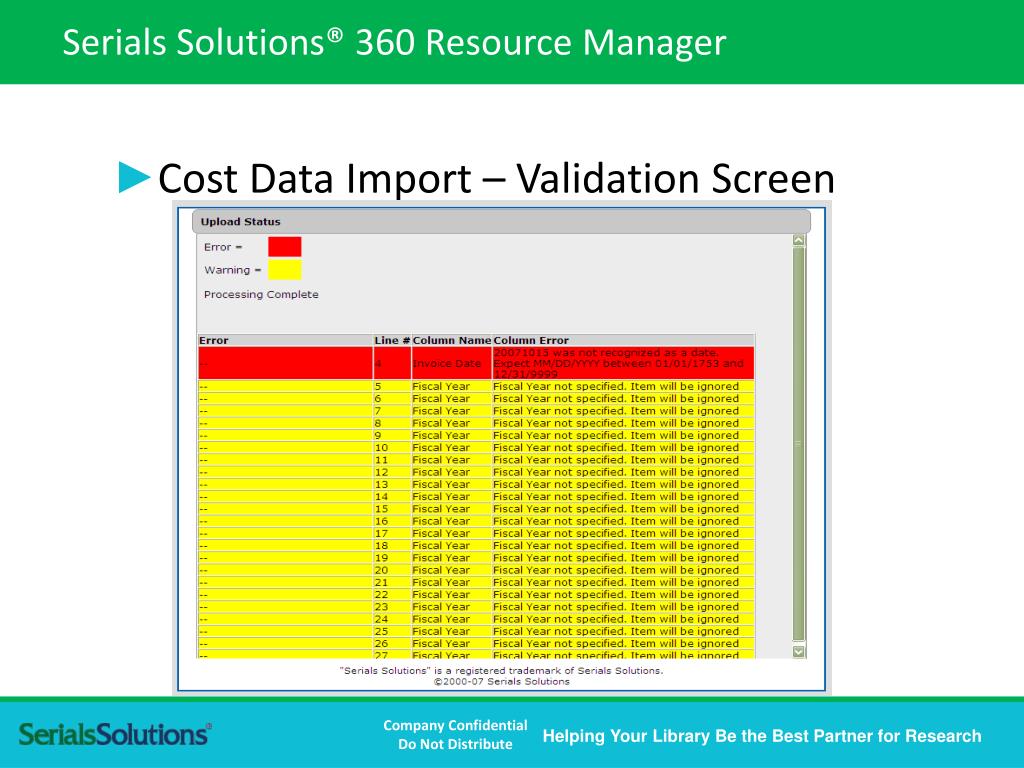Screen dimensions: 1024x768
Task: Click the warning message on line 11
Action: tap(623, 460)
